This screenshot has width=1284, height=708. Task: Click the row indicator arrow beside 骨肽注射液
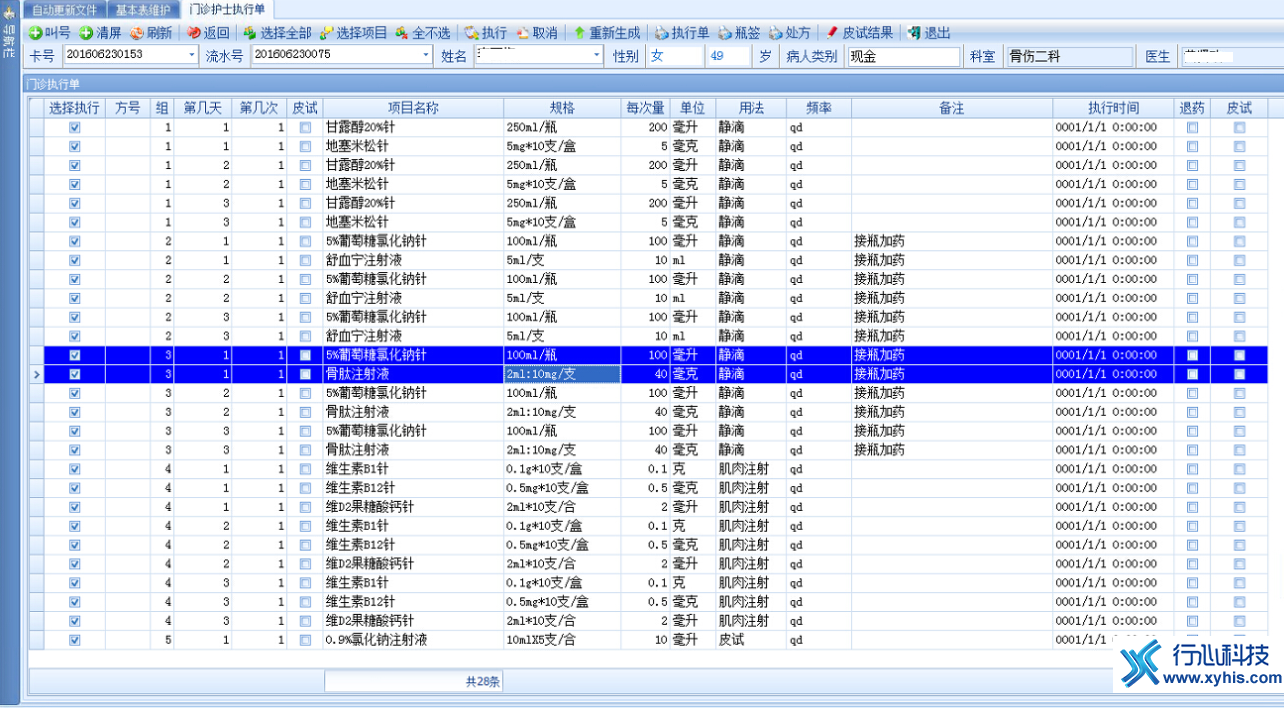click(37, 374)
